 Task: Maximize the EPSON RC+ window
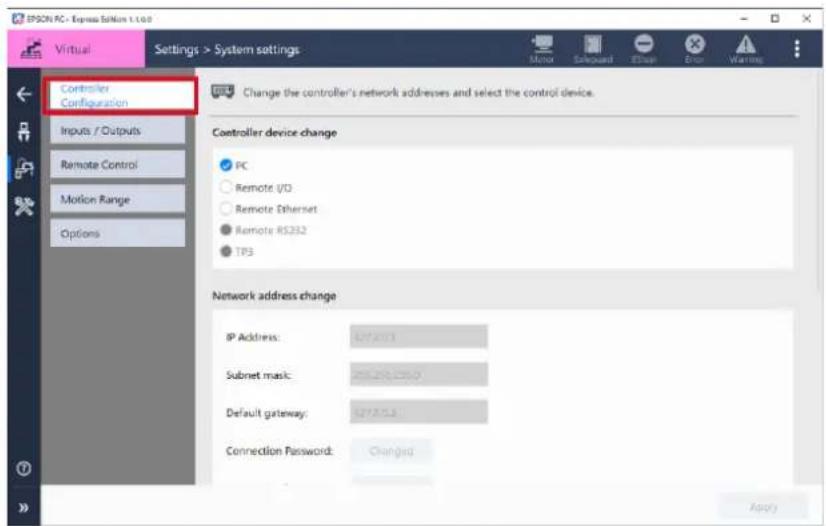tap(775, 19)
